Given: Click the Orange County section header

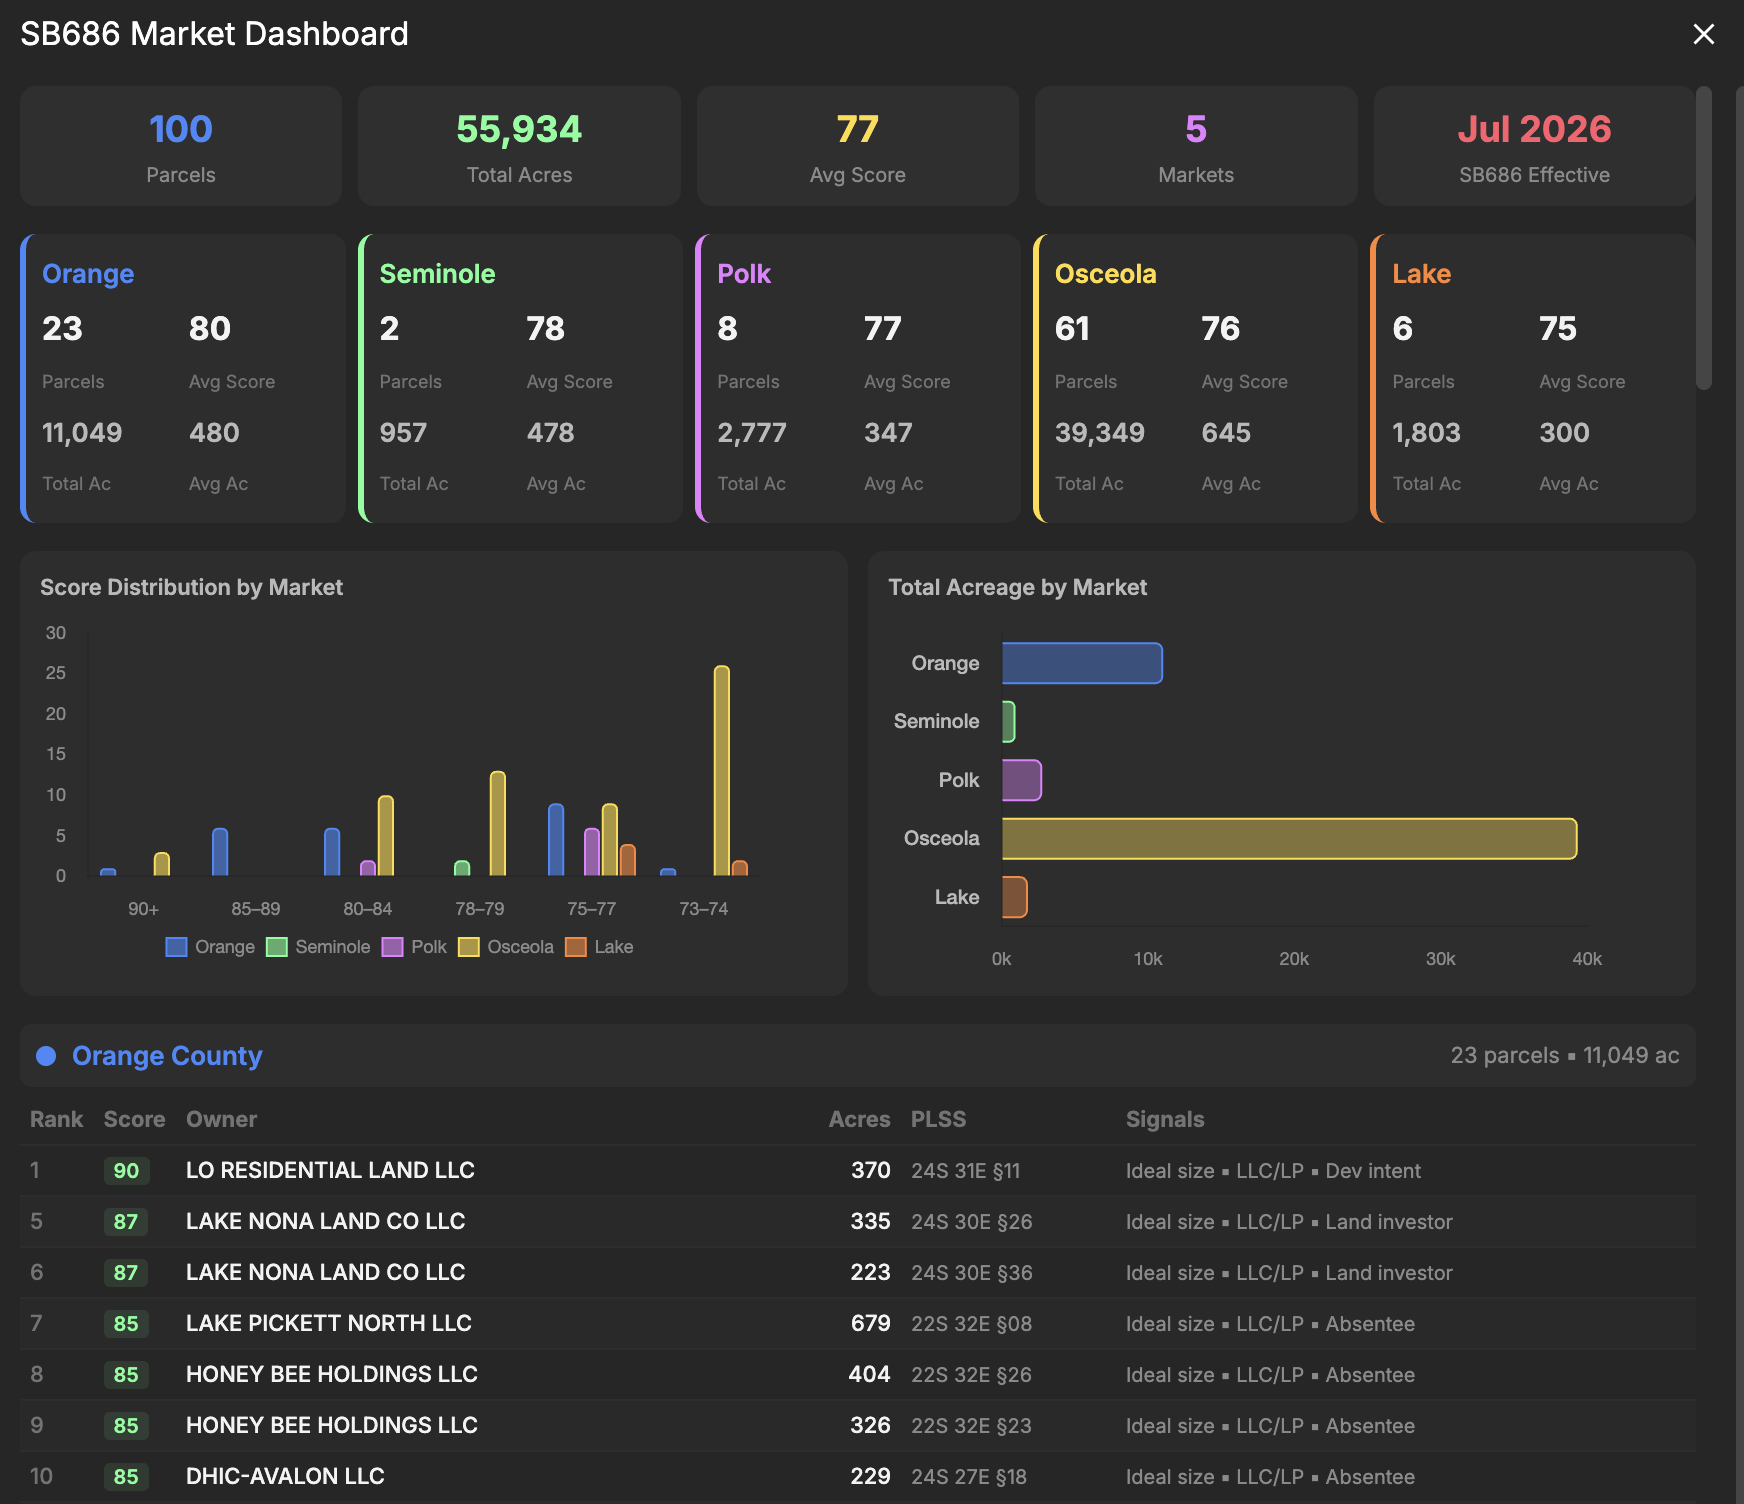Looking at the screenshot, I should [858, 1055].
